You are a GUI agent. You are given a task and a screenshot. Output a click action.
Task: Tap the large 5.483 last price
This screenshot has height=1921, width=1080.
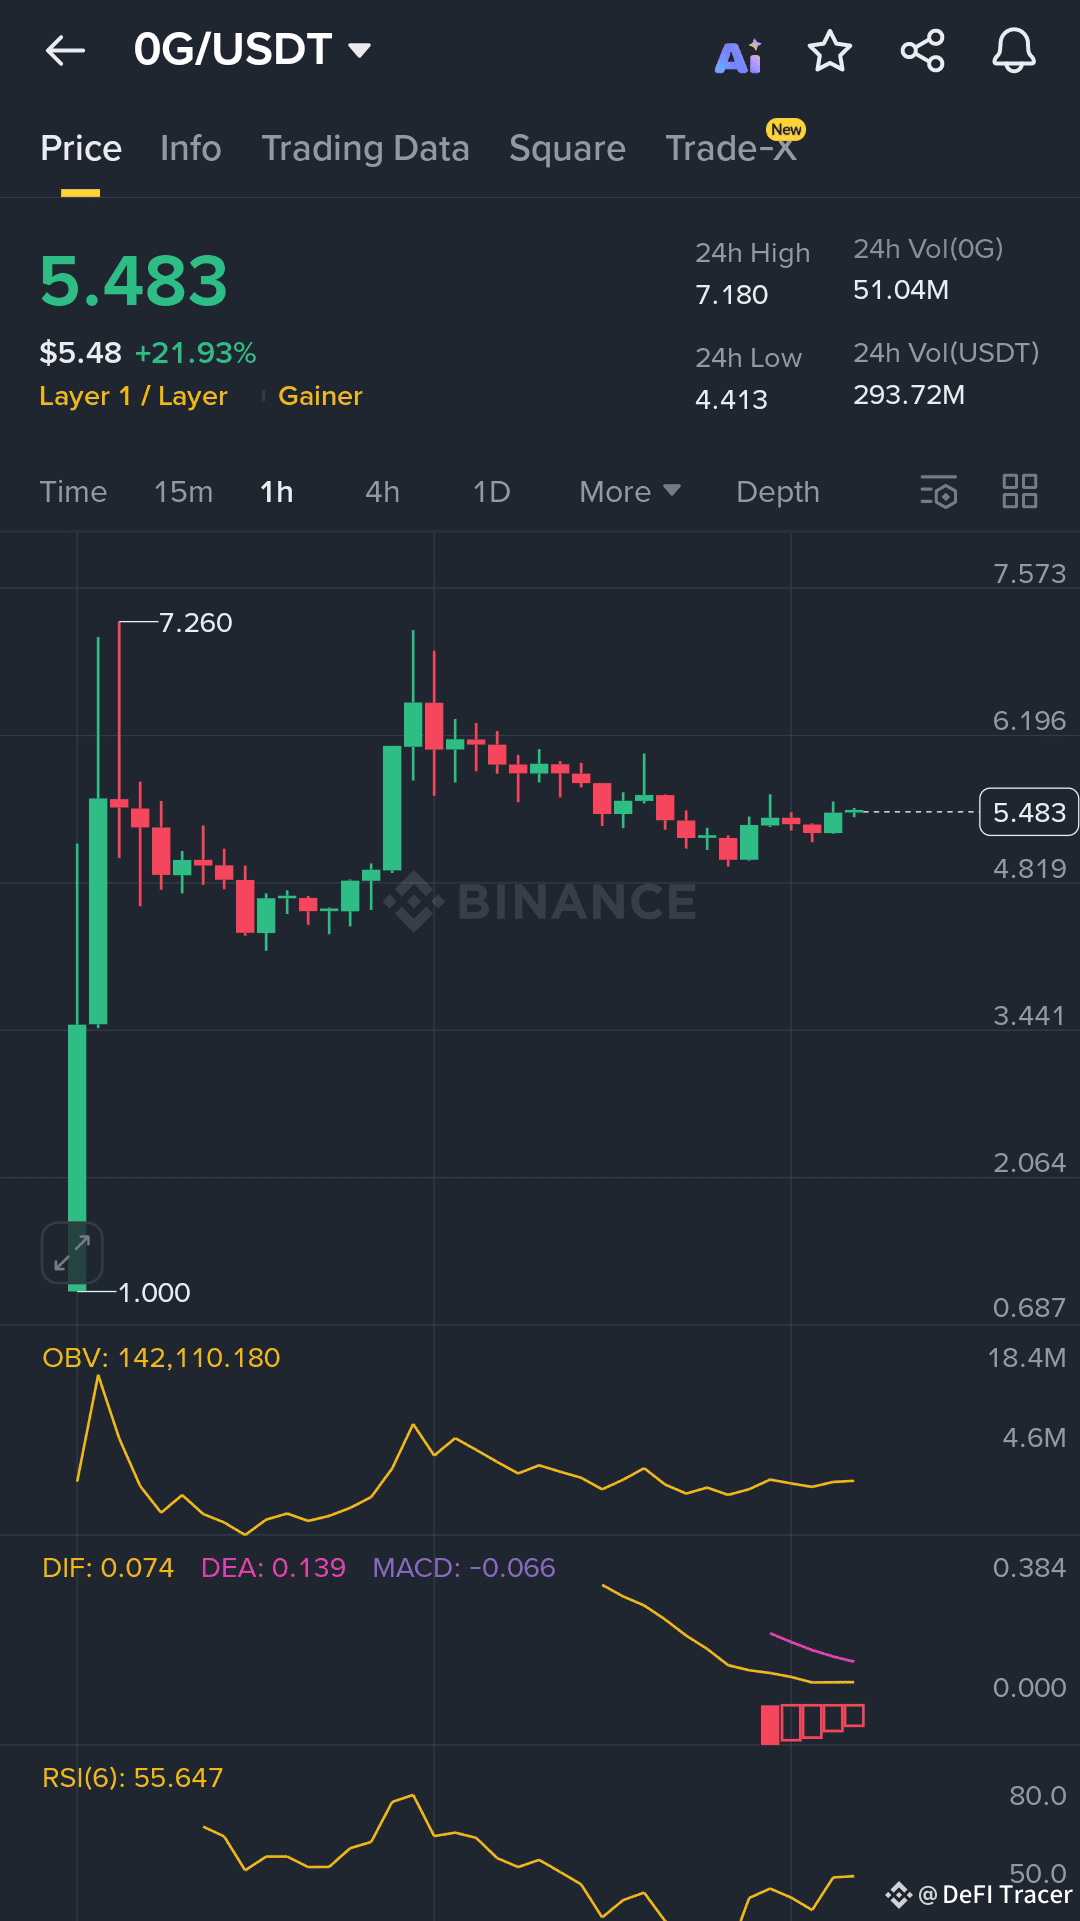click(134, 281)
